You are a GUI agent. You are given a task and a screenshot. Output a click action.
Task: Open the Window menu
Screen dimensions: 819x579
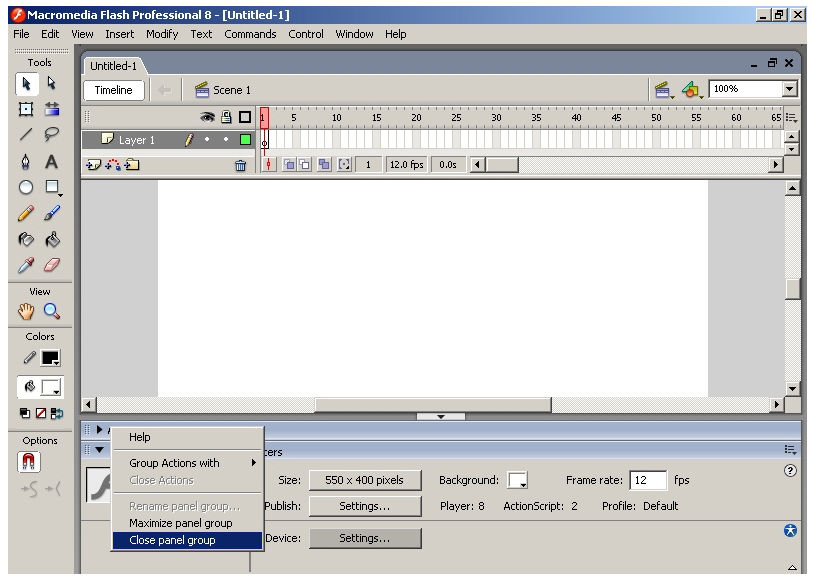tap(354, 34)
